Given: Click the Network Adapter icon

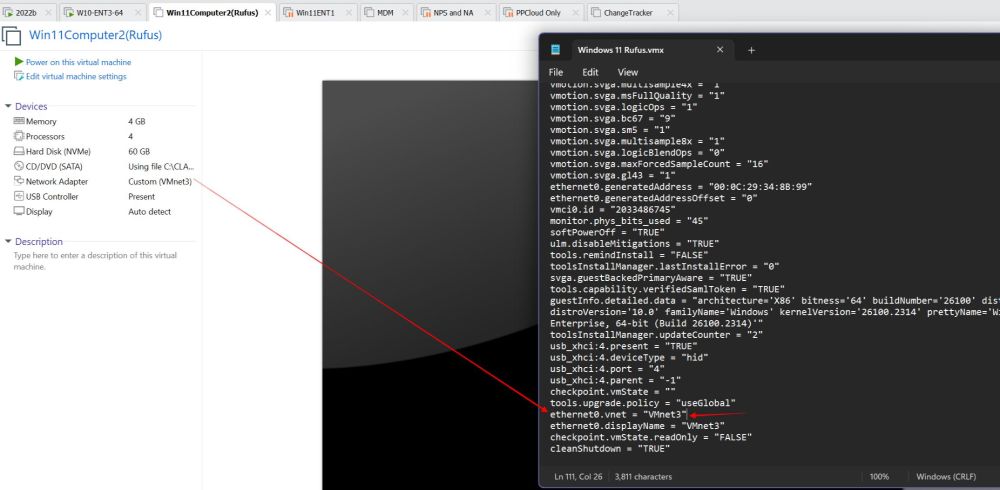Looking at the screenshot, I should (18, 181).
